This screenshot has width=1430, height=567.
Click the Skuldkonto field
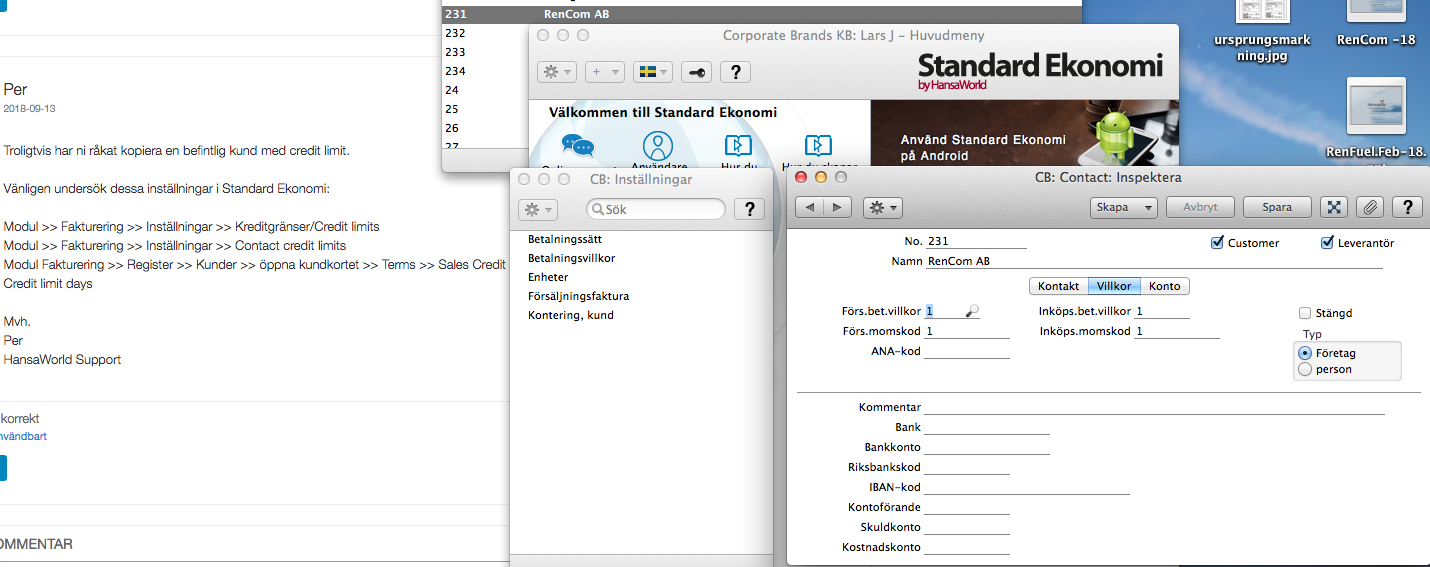(967, 527)
